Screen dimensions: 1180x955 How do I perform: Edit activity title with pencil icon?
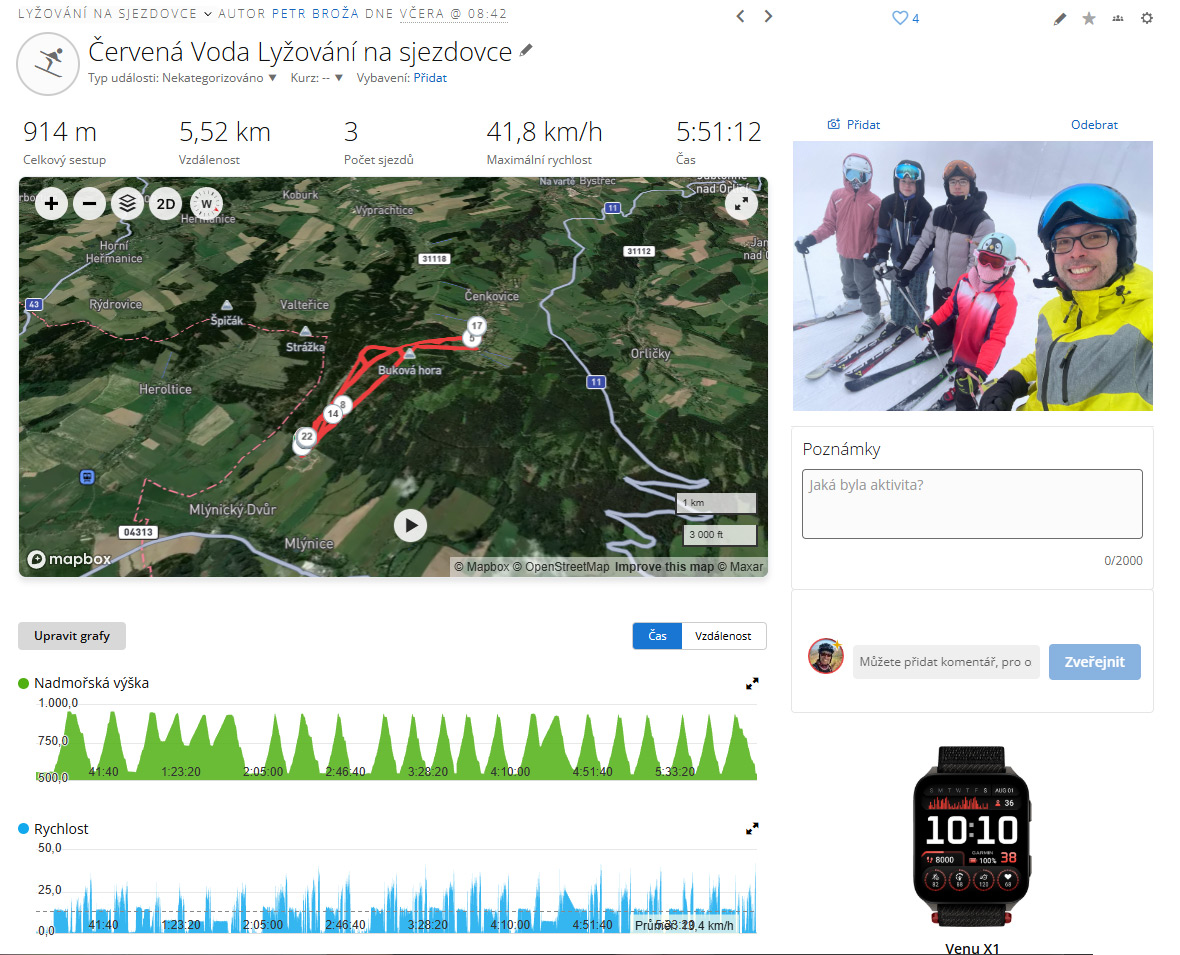pyautogui.click(x=527, y=51)
